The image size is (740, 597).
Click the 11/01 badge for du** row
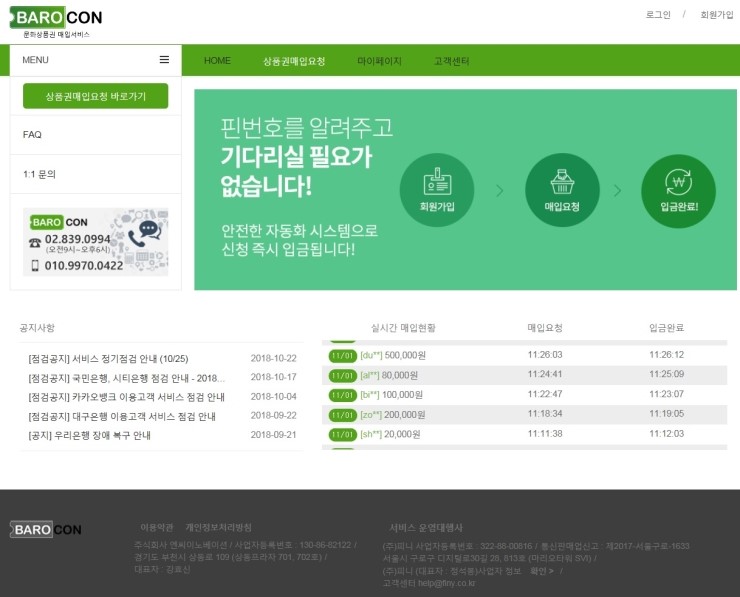(343, 355)
